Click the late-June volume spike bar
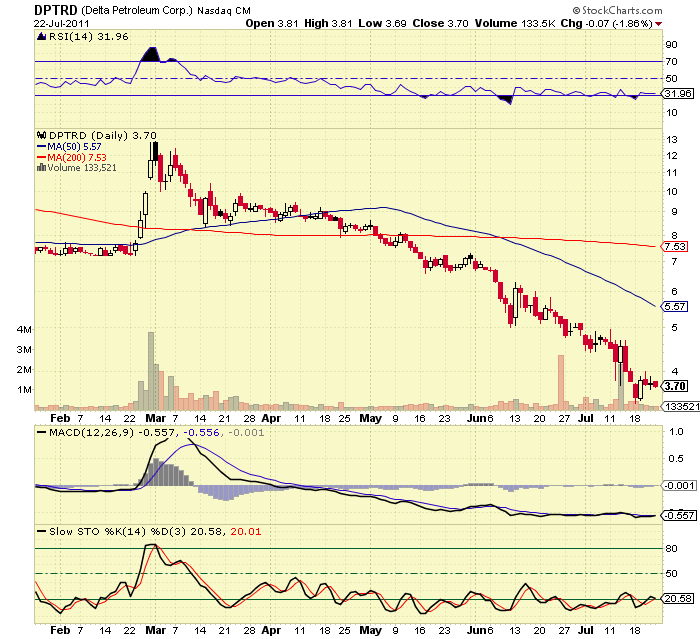Viewport: 700px width, 639px height. click(561, 383)
